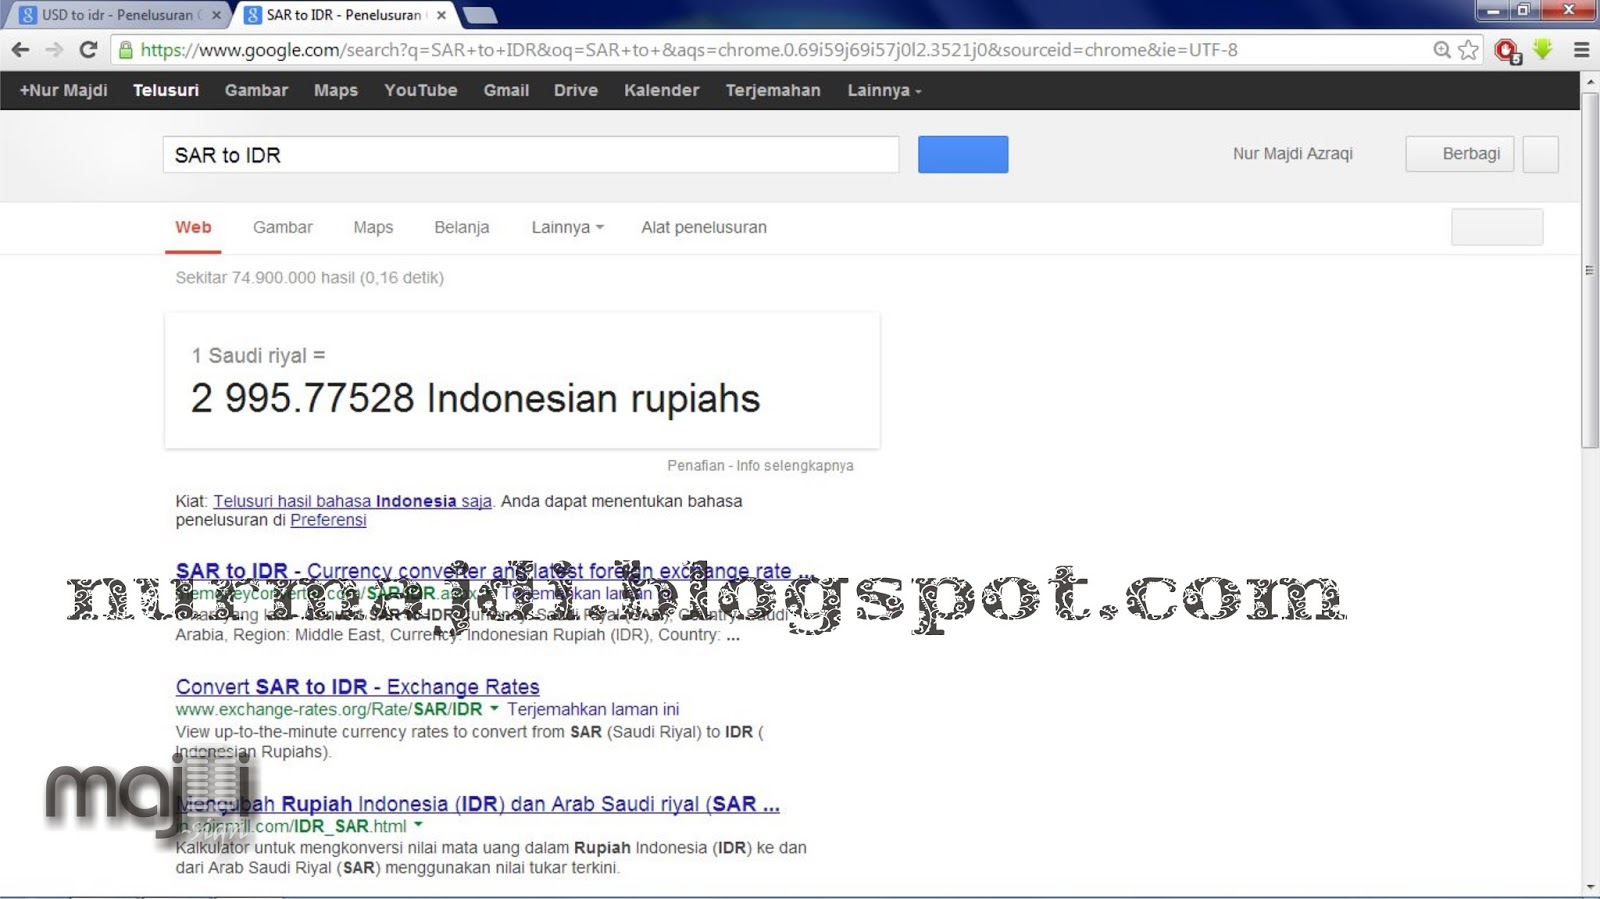The image size is (1600, 899).
Task: Open 'SAR to IDR - Currency converter' result
Action: 495,571
